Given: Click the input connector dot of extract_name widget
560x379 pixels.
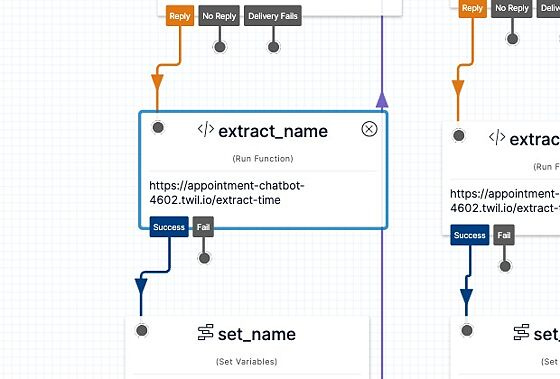Looking at the screenshot, I should pyautogui.click(x=158, y=127).
